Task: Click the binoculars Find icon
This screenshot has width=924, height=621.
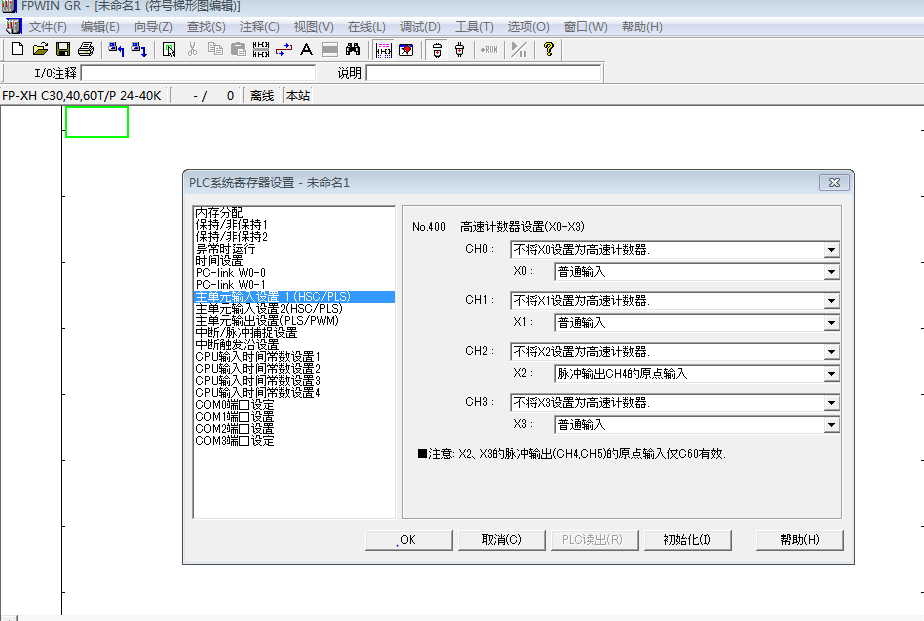Action: pyautogui.click(x=352, y=49)
